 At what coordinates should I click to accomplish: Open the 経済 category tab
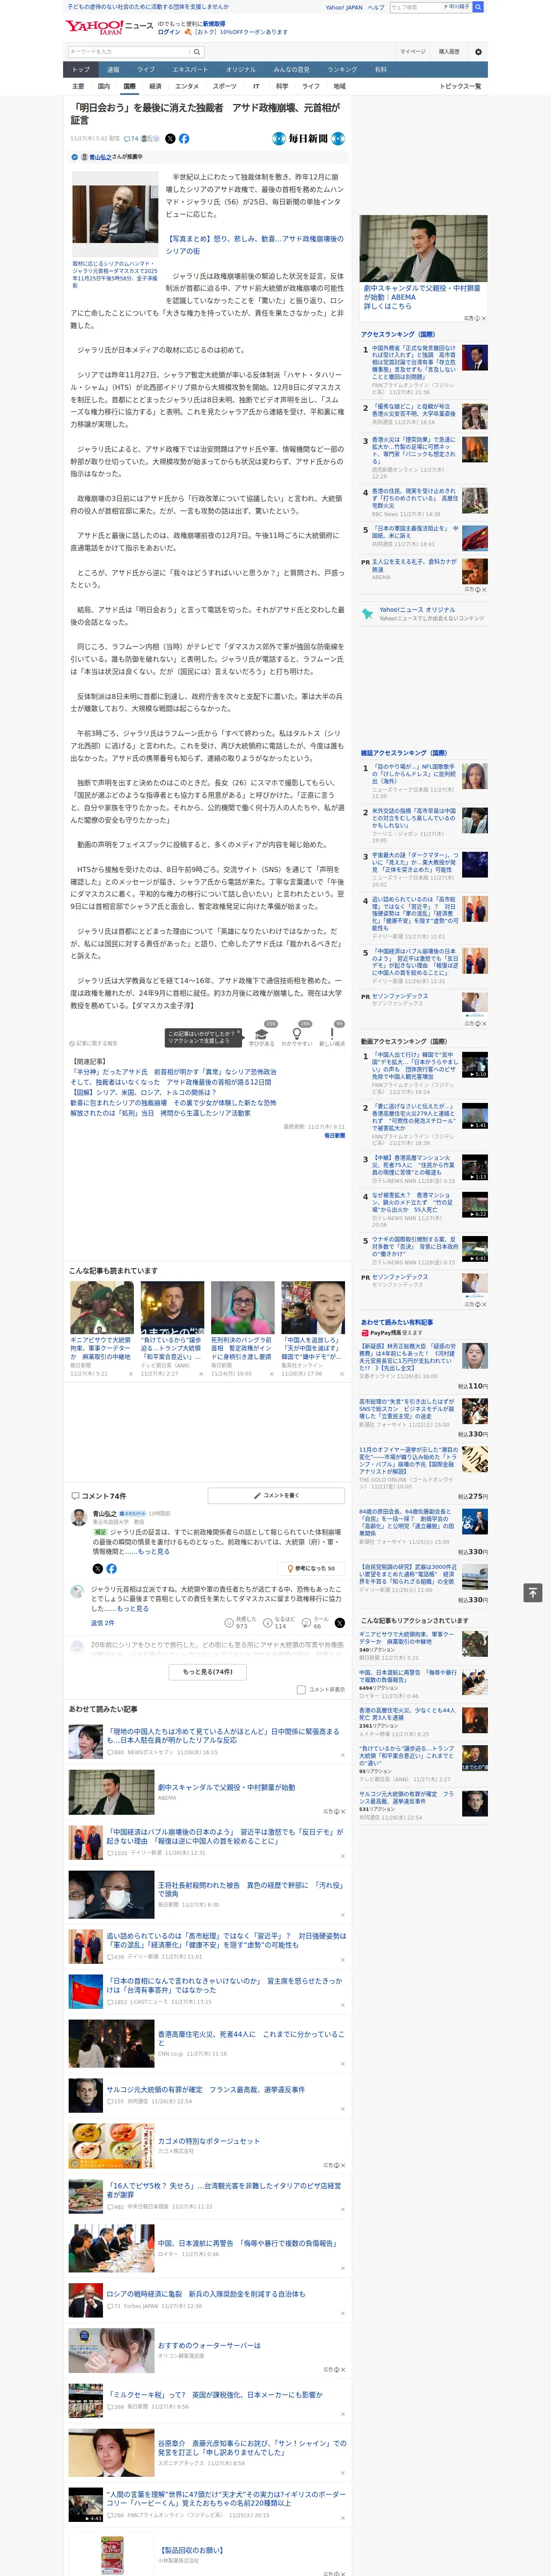155,86
